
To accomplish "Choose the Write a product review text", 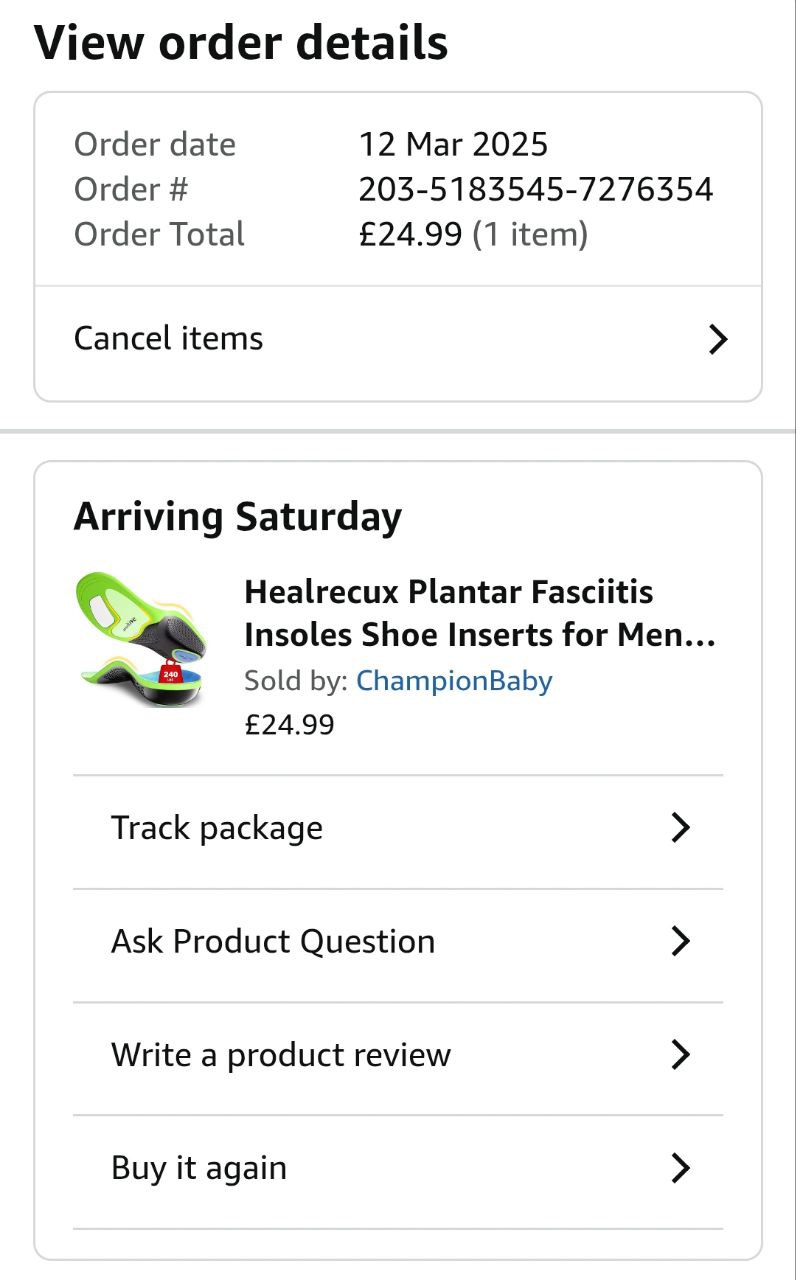I will (281, 1055).
